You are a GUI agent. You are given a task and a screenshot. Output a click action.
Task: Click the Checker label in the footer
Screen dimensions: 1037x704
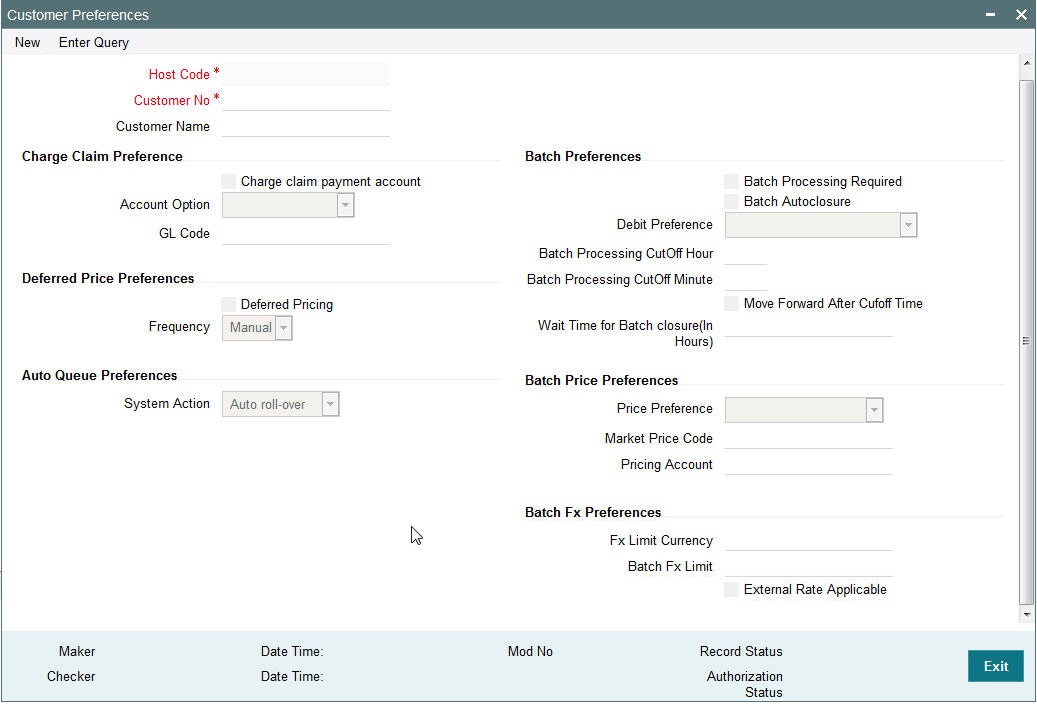point(71,677)
